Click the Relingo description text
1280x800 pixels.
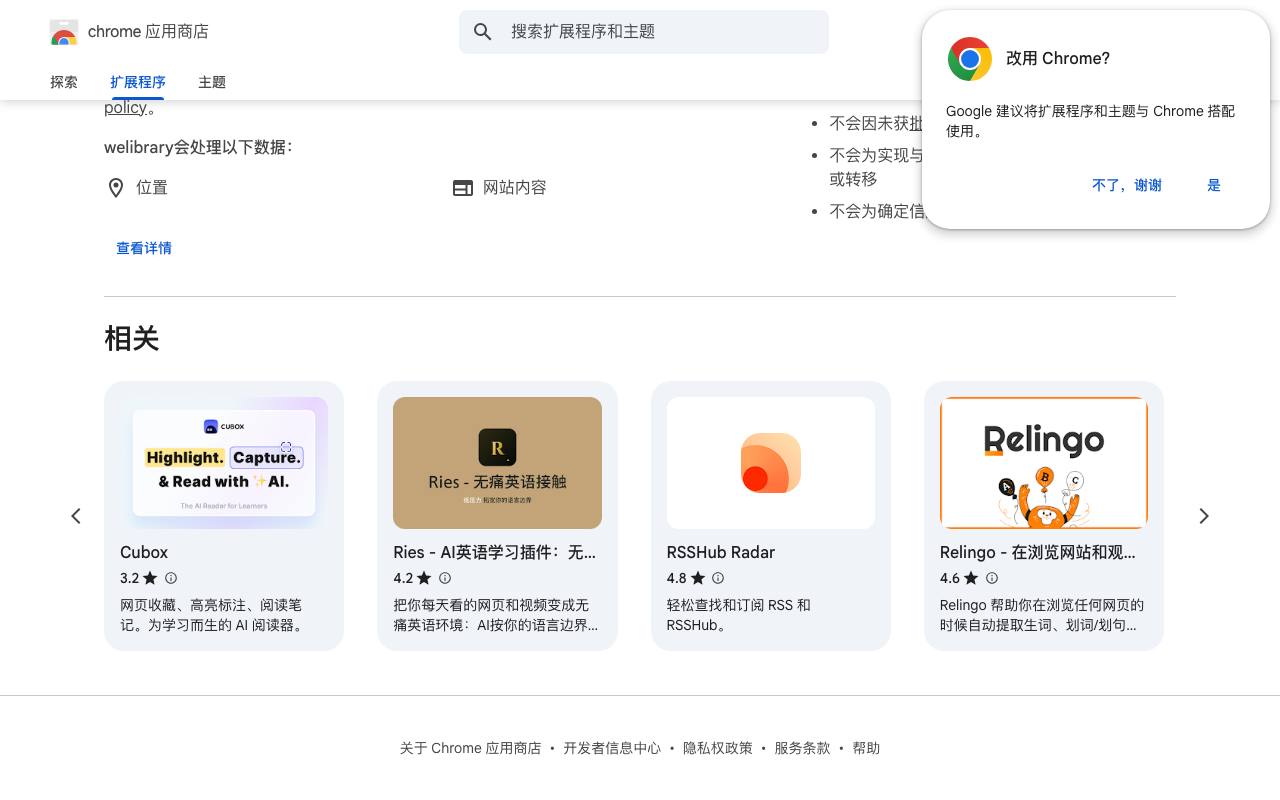coord(1042,615)
